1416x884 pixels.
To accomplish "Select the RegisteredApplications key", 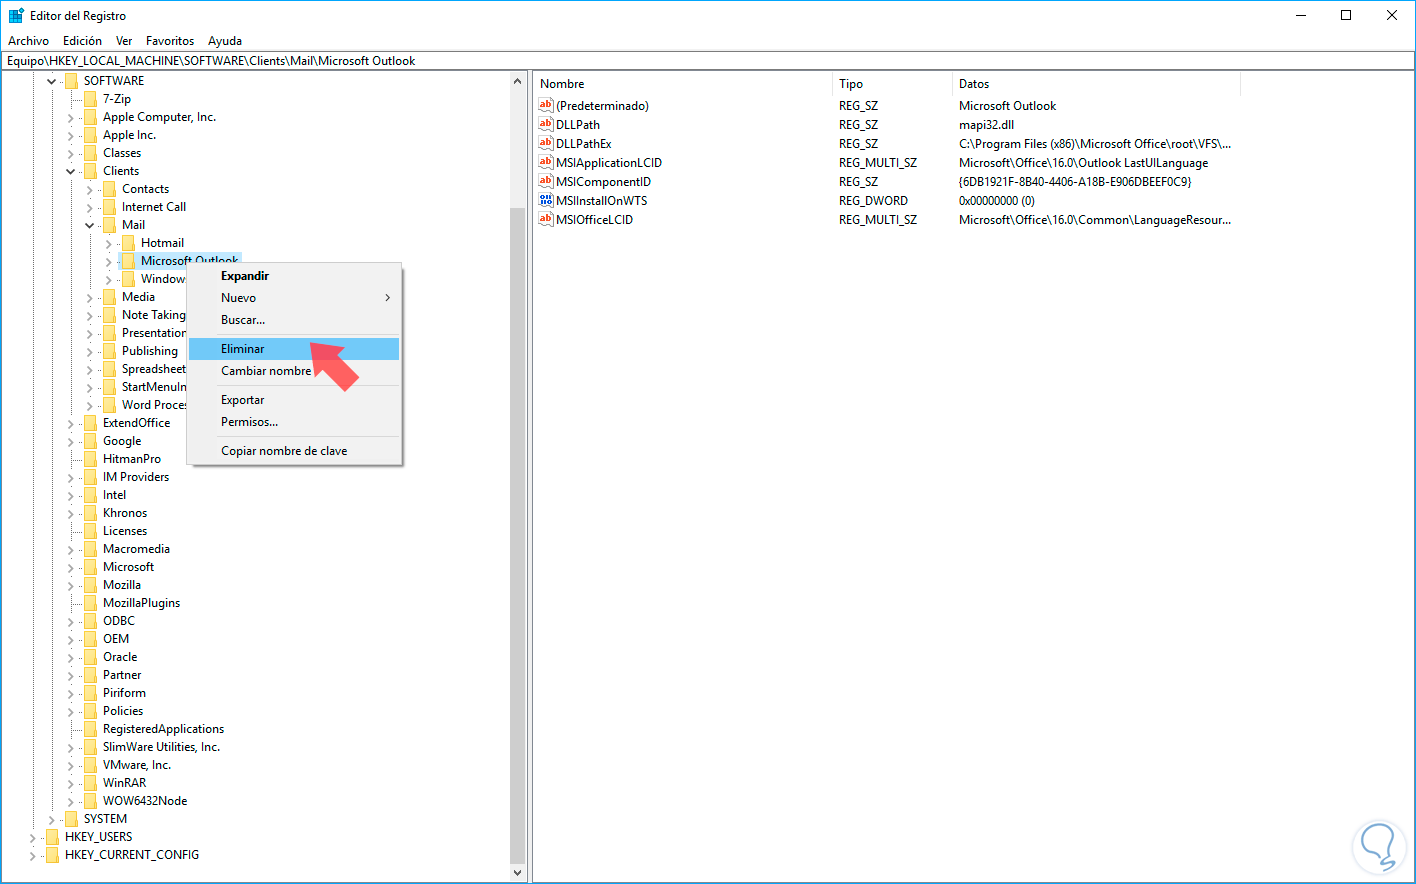I will point(163,729).
